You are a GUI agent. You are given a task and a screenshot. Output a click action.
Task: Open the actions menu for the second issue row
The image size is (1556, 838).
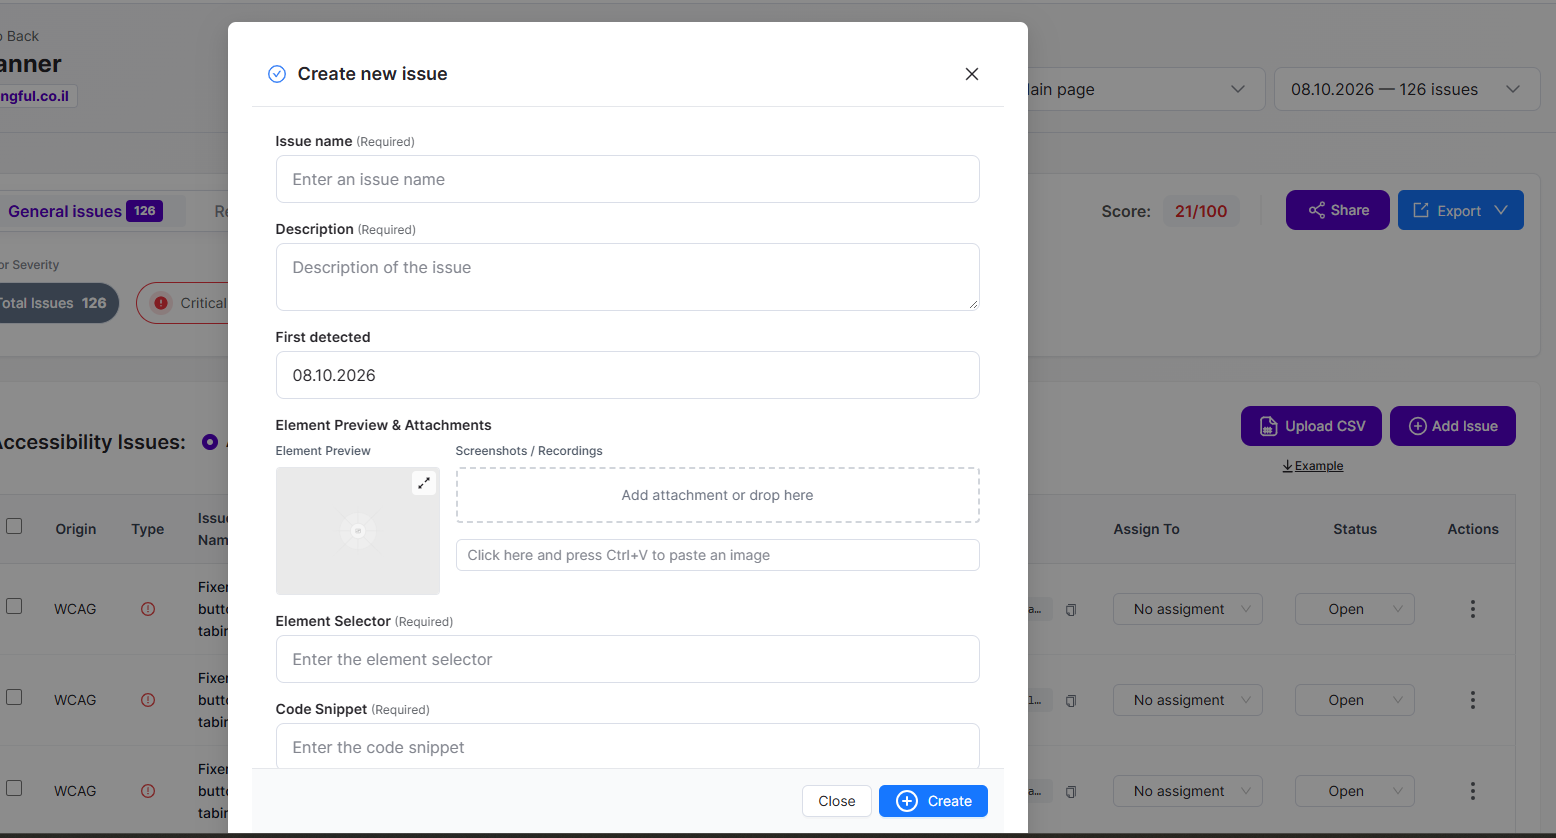(1472, 700)
